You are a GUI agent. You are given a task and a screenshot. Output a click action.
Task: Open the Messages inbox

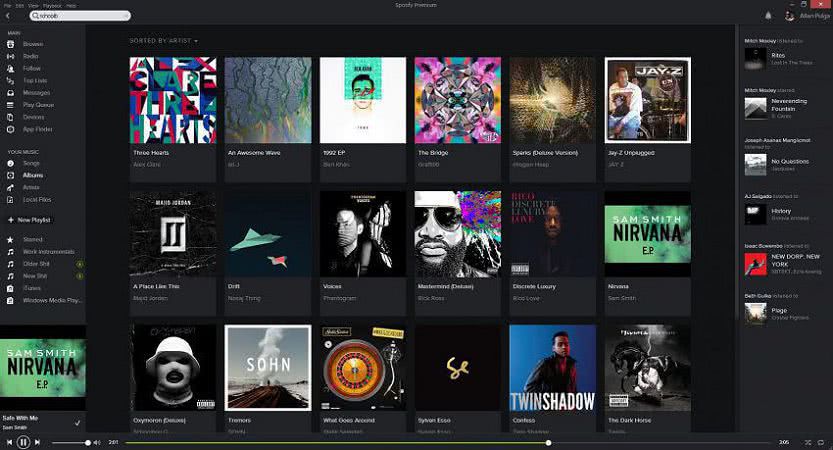click(36, 93)
